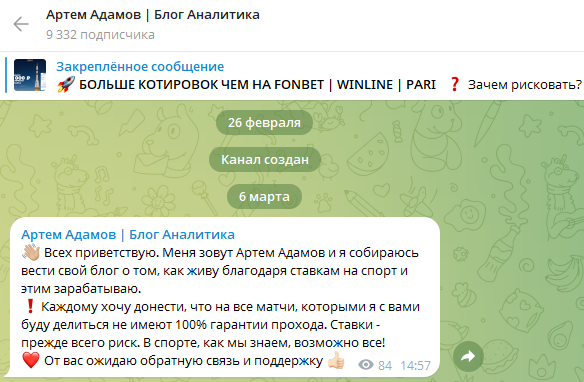584x382 pixels.
Task: Open channel title Артем Адамов in header
Action: pyautogui.click(x=153, y=15)
